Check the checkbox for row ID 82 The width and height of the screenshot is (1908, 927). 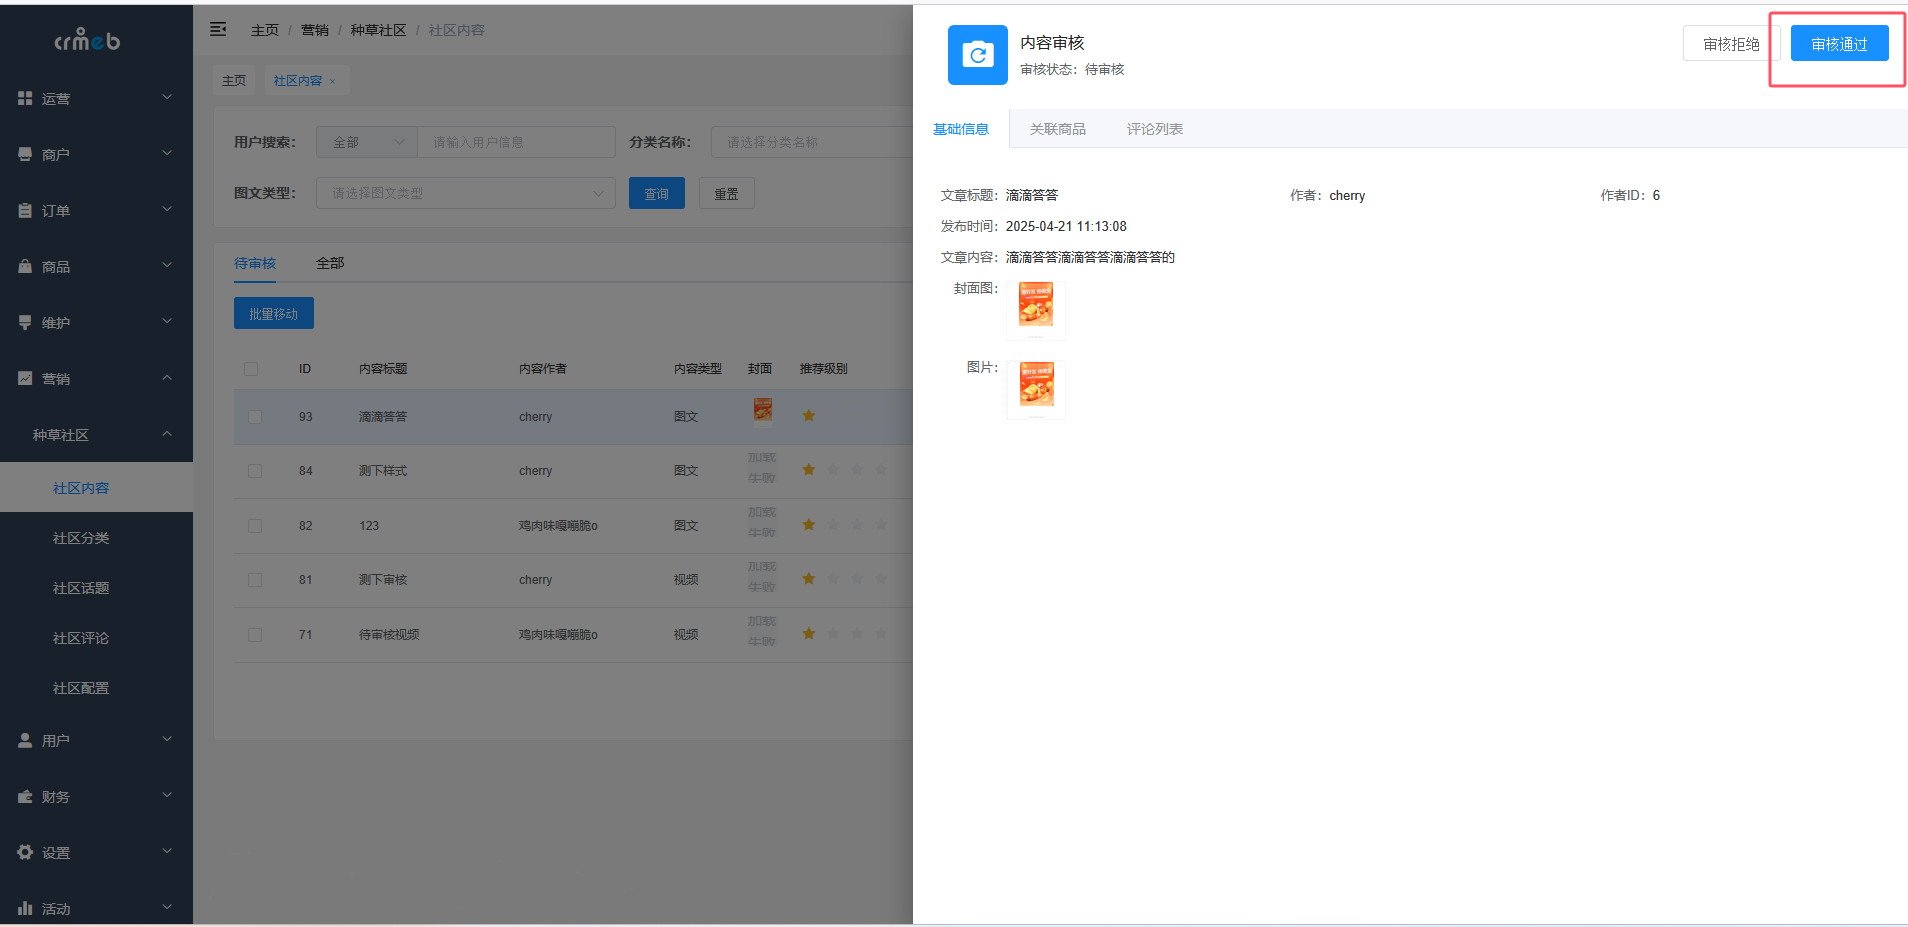coord(255,526)
